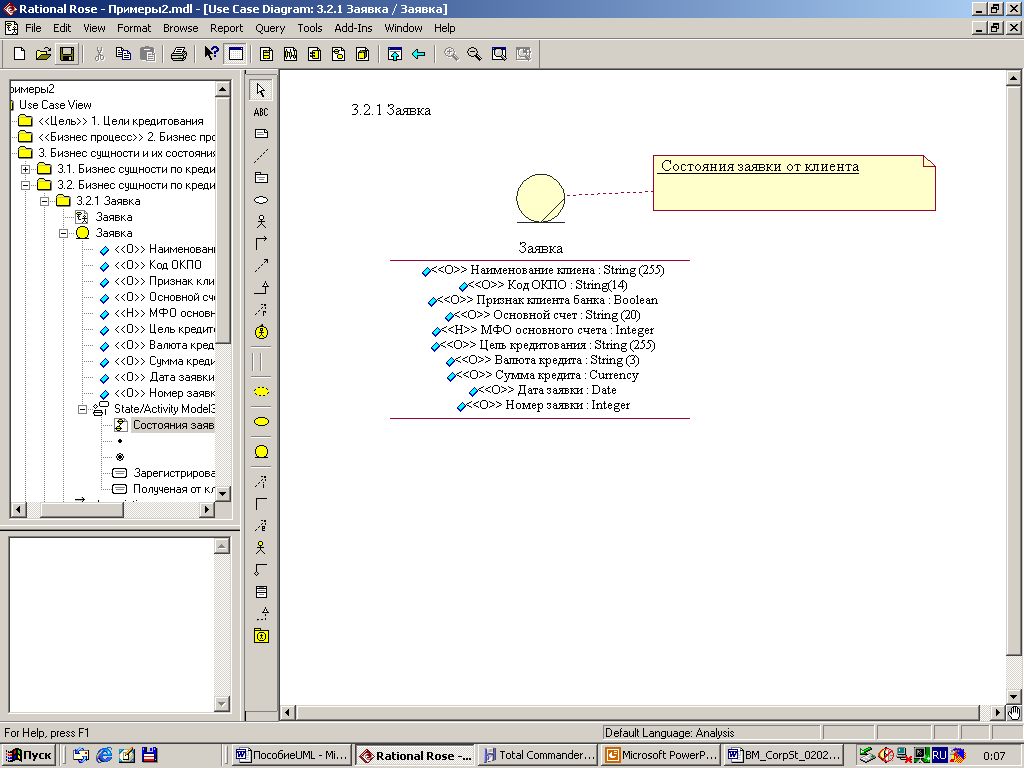Select the Text Box (ABC) tool
Viewport: 1024px width, 768px height.
coord(261,112)
